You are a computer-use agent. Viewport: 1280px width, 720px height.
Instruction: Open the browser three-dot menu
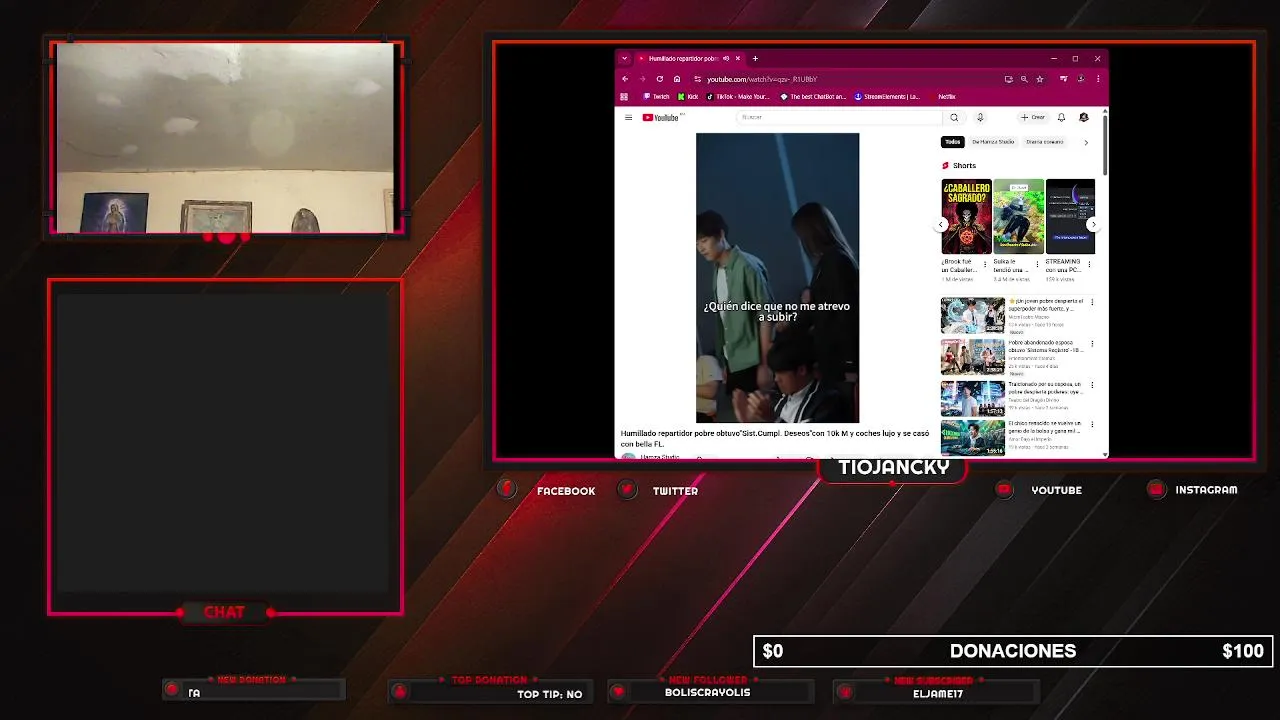1098,79
